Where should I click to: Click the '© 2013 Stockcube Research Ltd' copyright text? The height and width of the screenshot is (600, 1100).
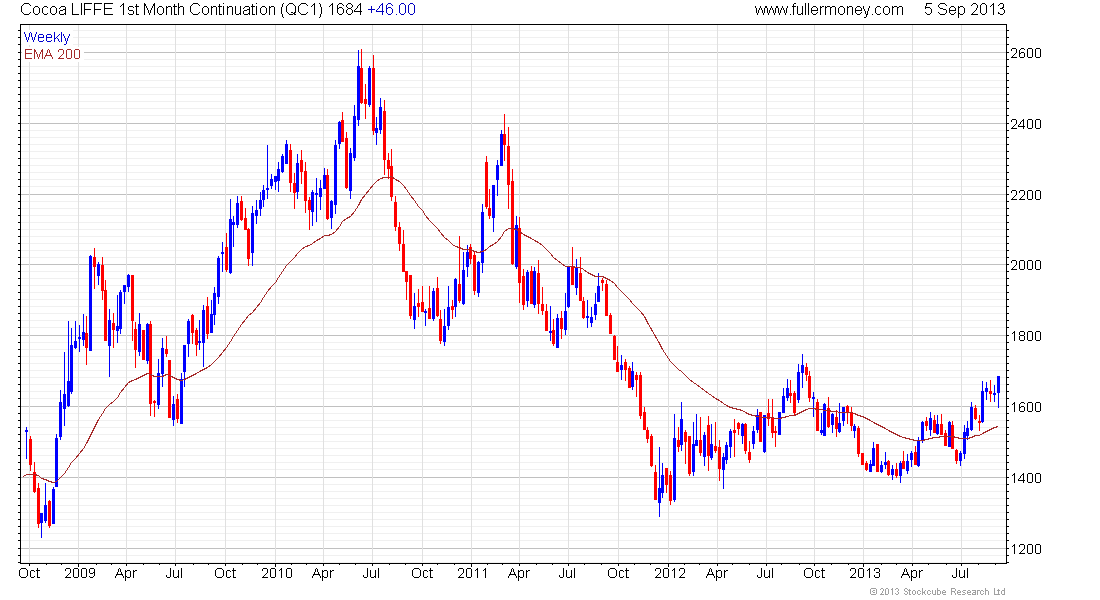938,592
